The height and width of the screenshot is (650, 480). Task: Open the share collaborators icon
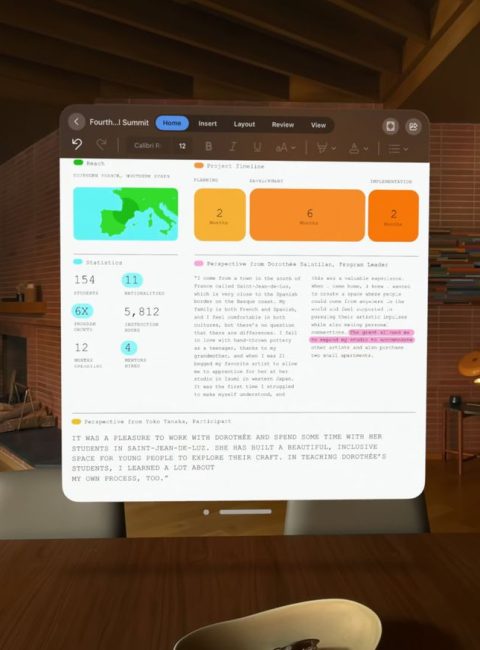tap(413, 126)
